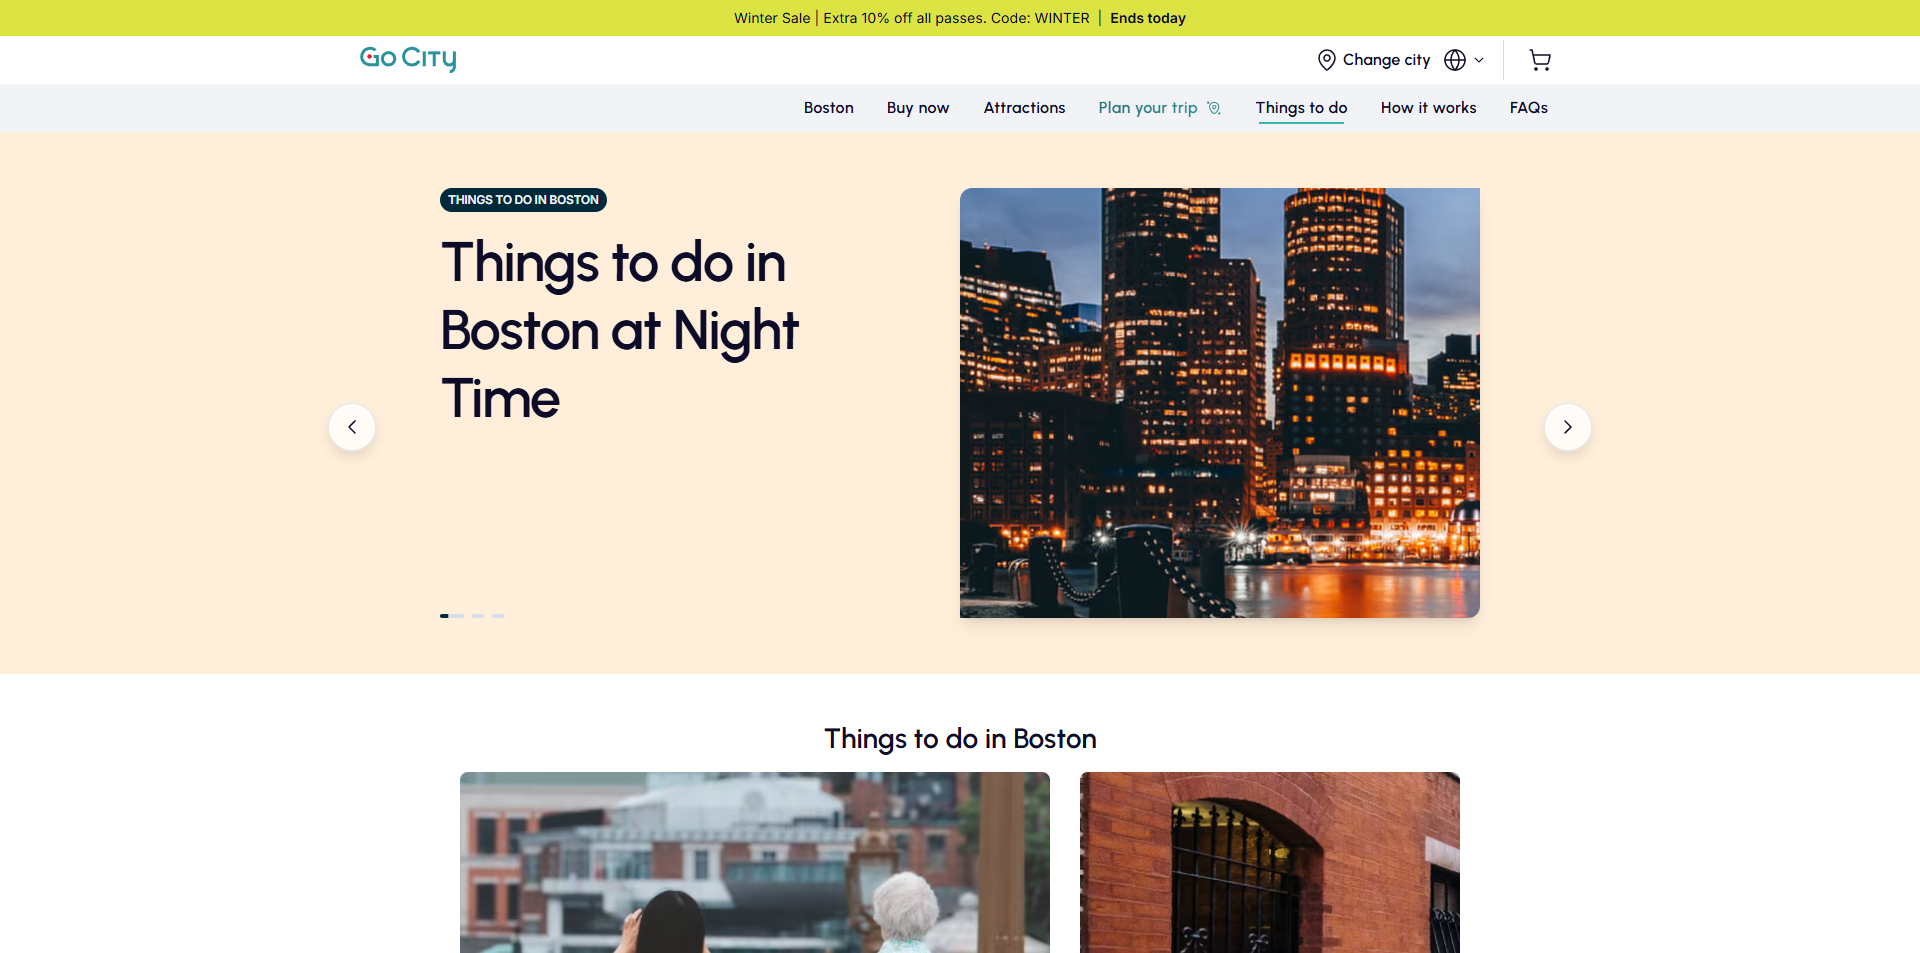
Task: Open the FAQs page
Action: 1528,107
